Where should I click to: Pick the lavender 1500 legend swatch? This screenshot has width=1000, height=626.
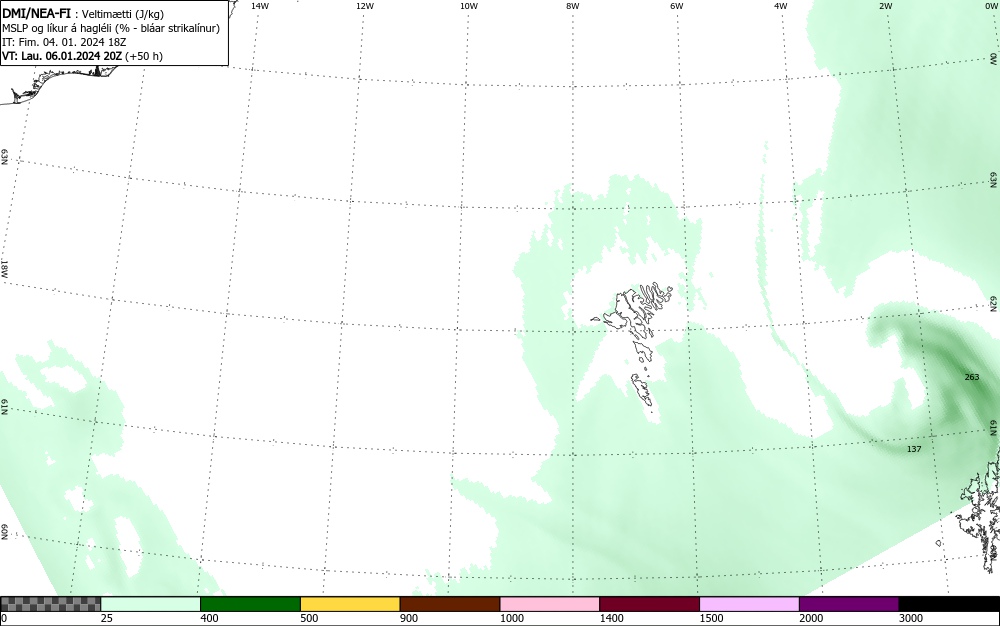[x=749, y=604]
